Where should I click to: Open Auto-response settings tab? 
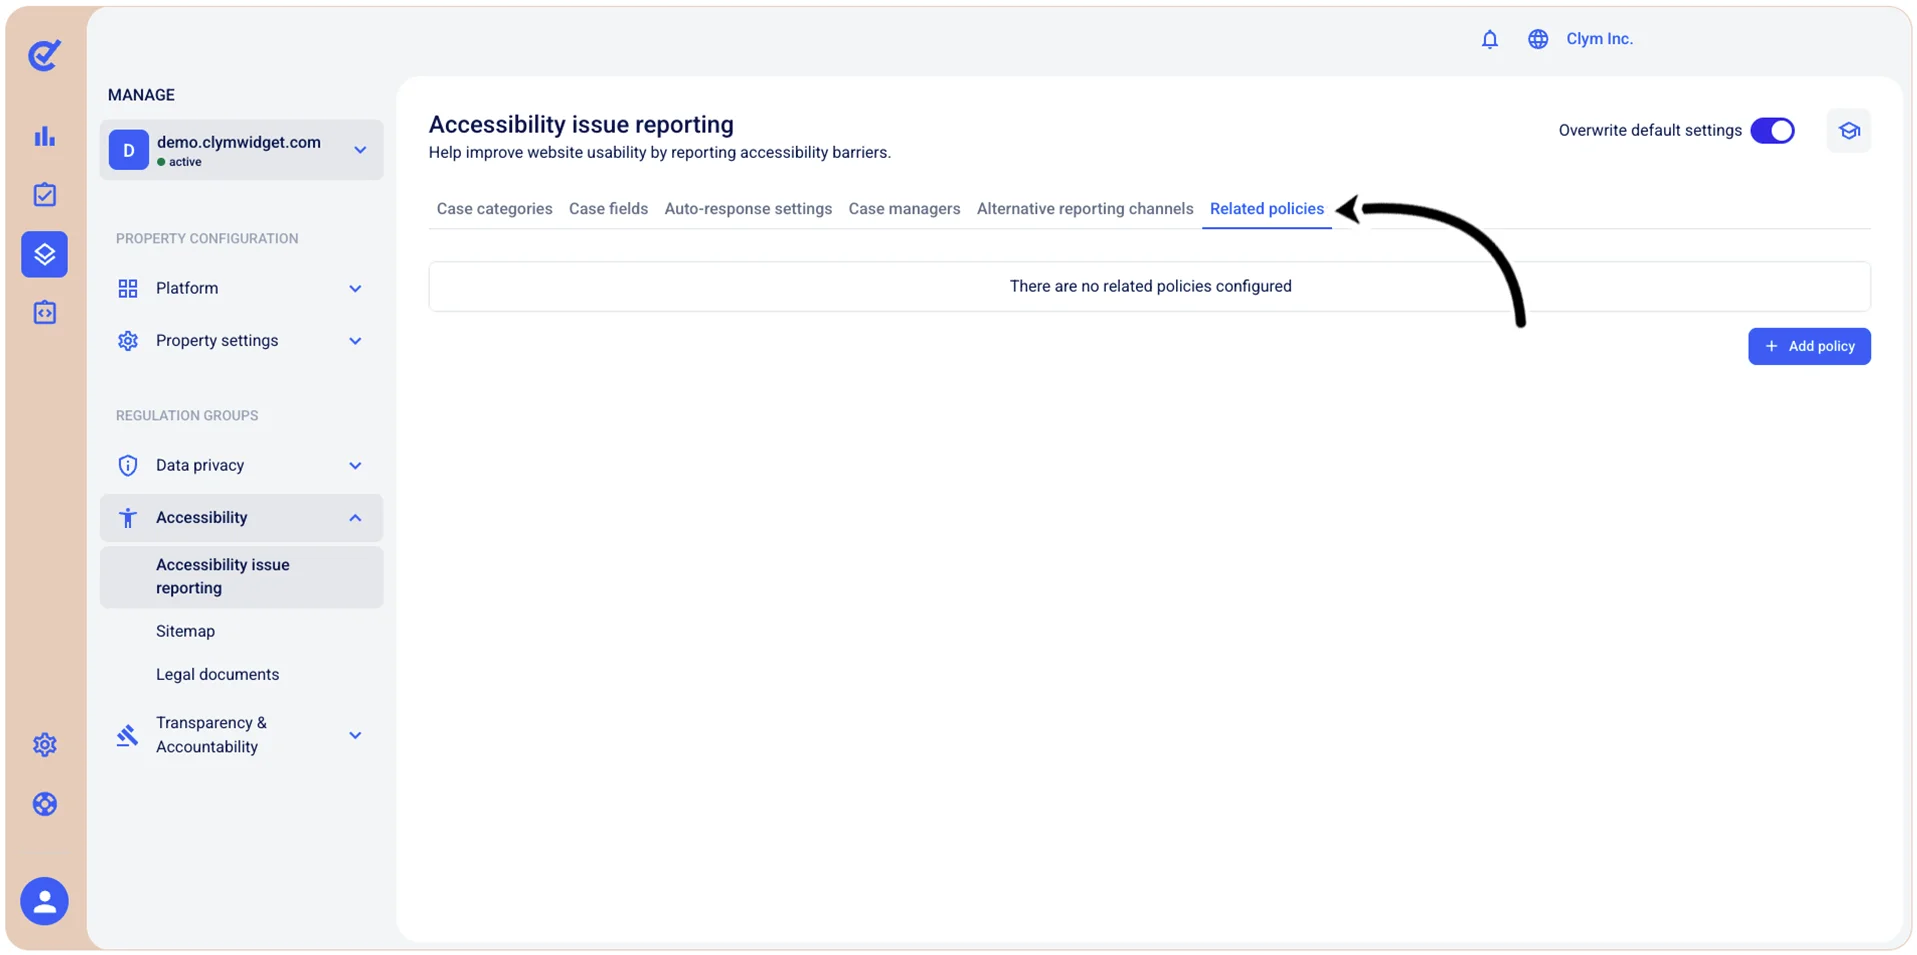(748, 209)
